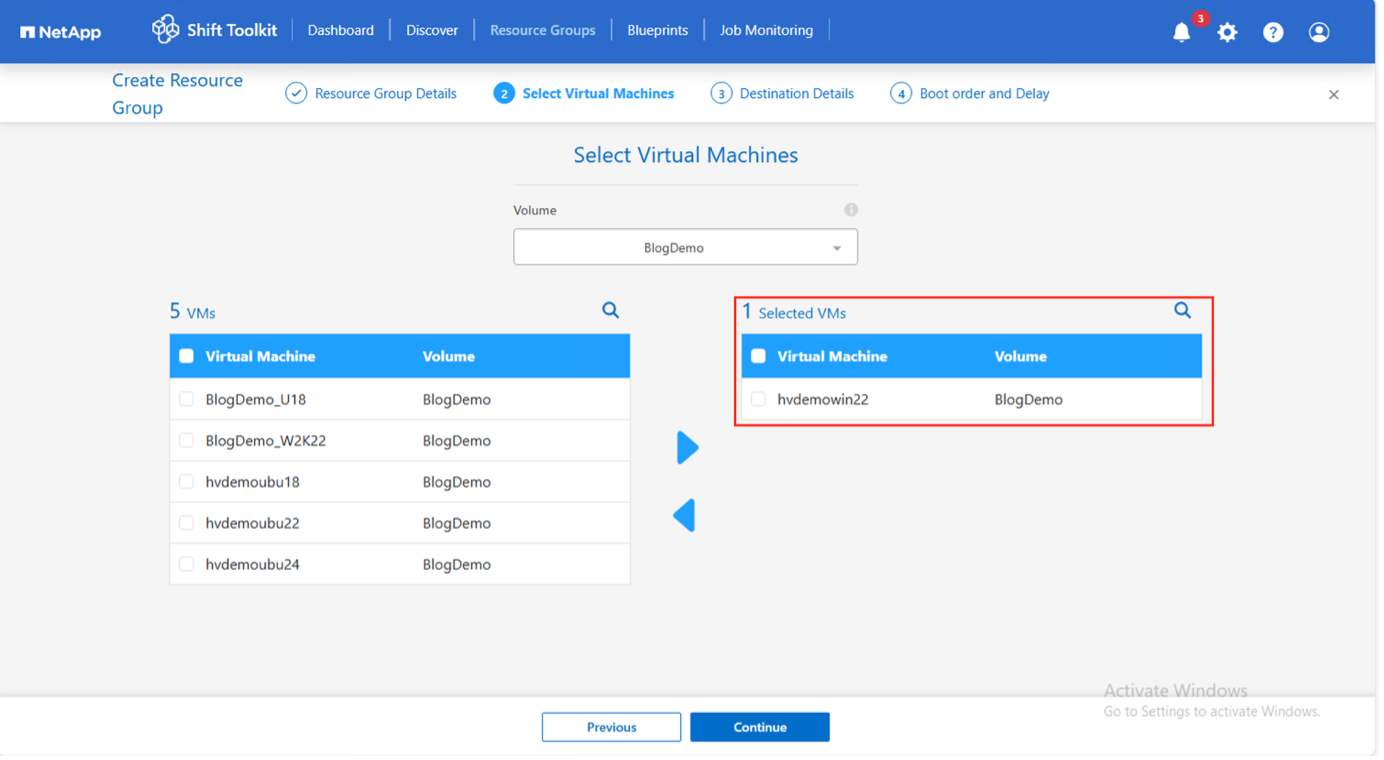Click the help question mark icon

1273,32
